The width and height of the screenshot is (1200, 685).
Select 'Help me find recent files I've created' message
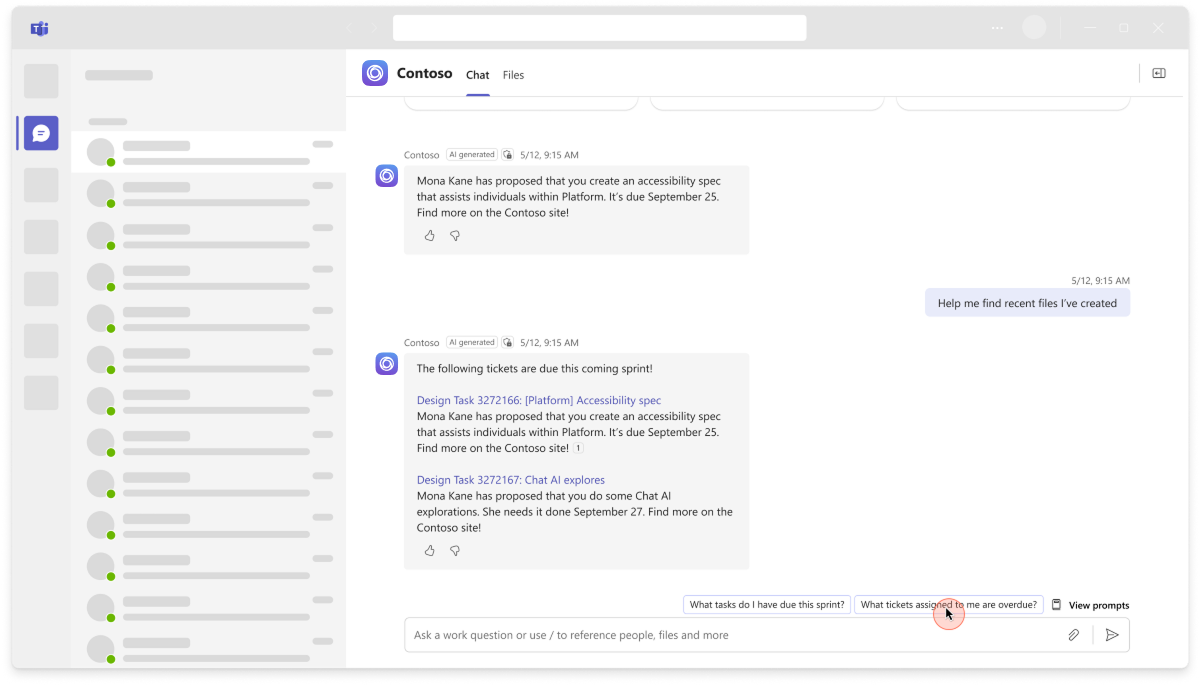point(1027,303)
